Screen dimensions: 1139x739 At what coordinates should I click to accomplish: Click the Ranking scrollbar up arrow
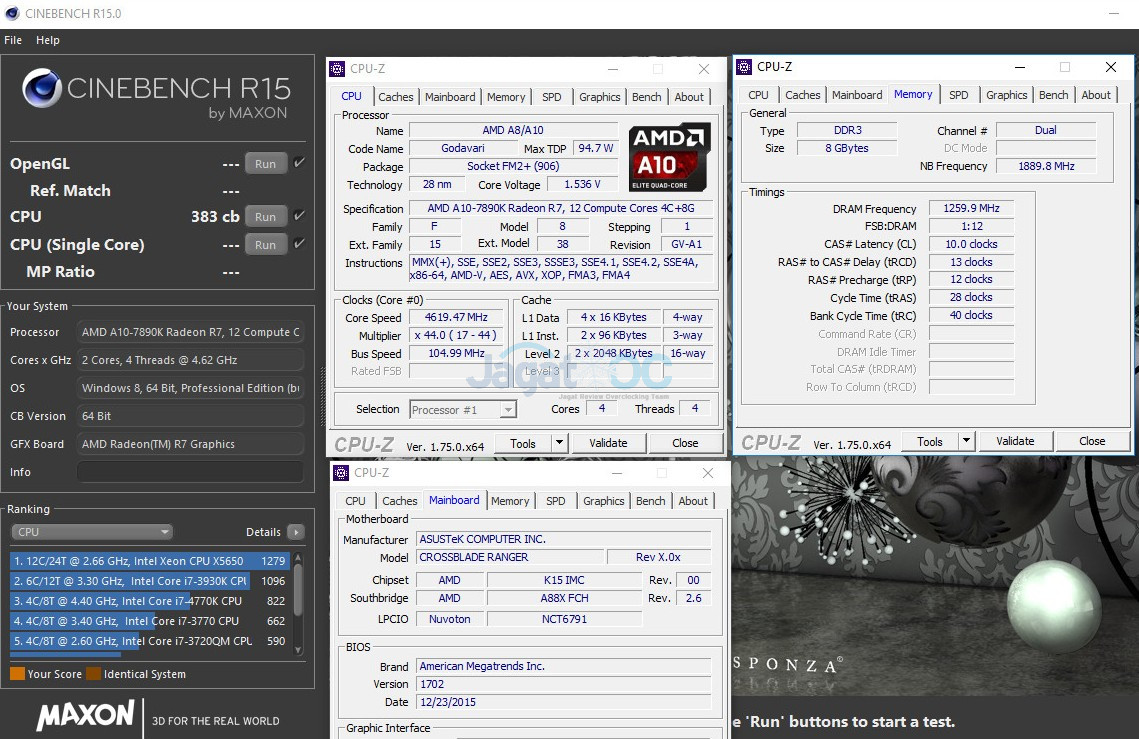pos(298,557)
